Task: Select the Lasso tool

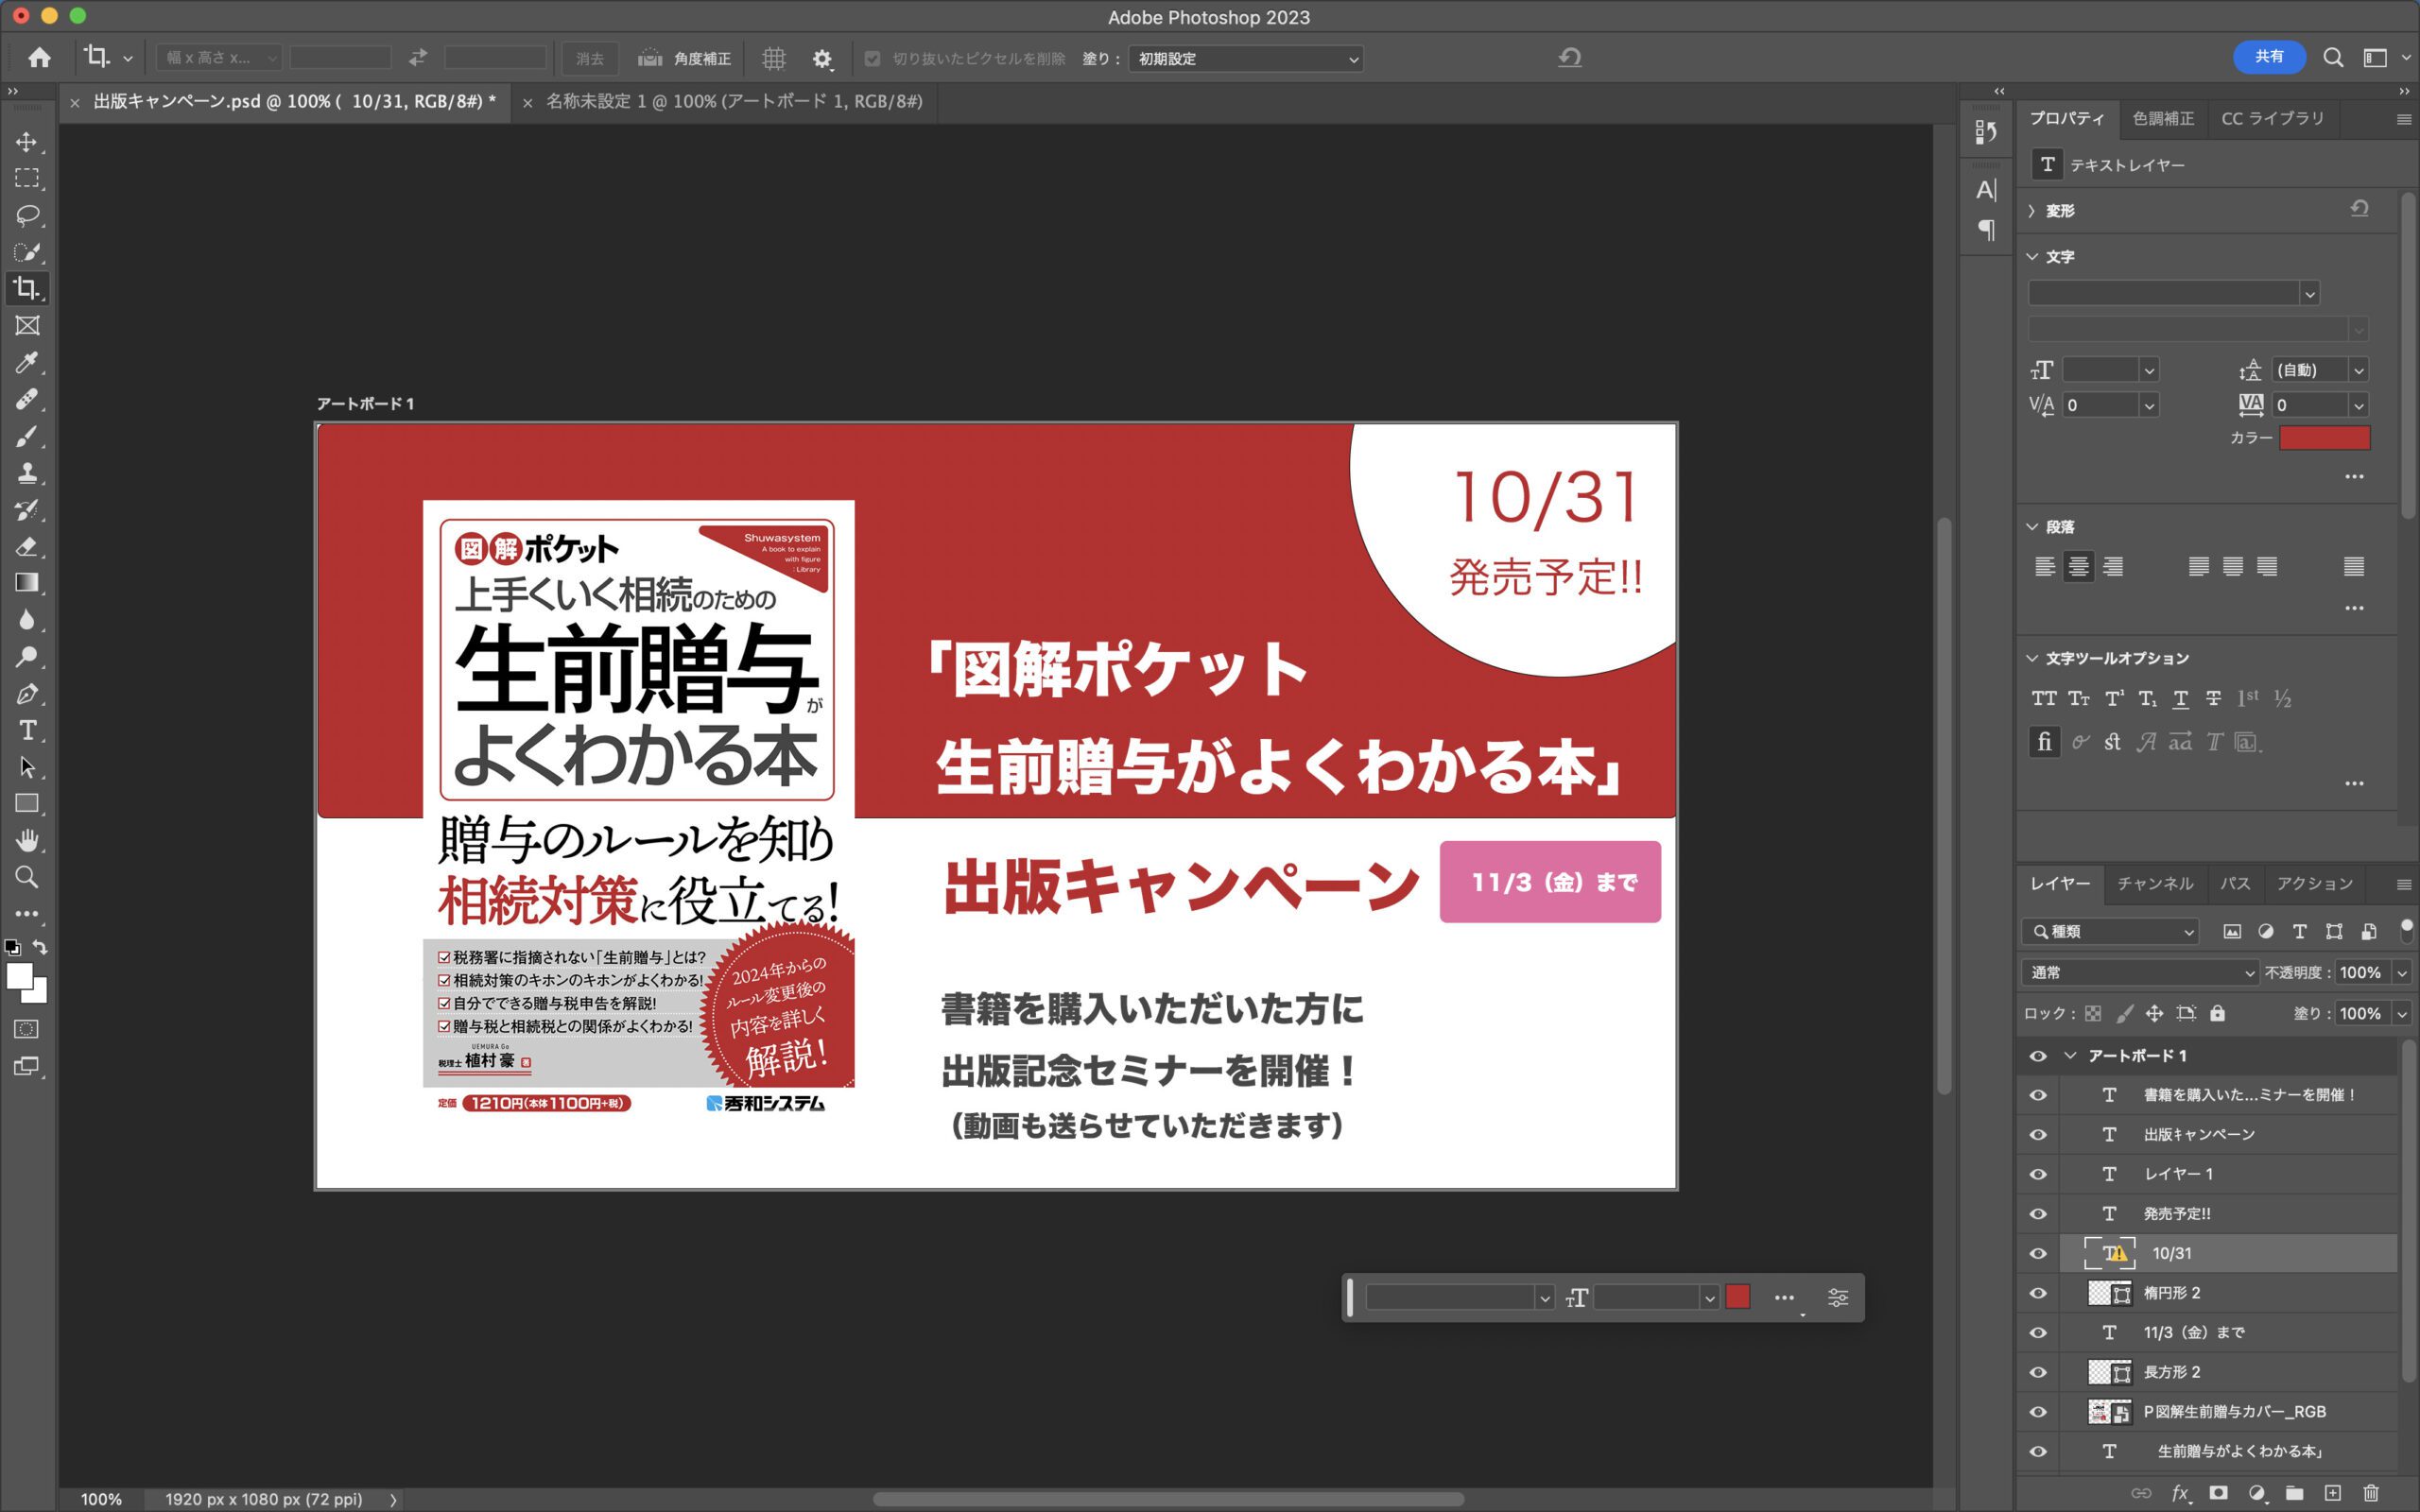Action: click(27, 215)
